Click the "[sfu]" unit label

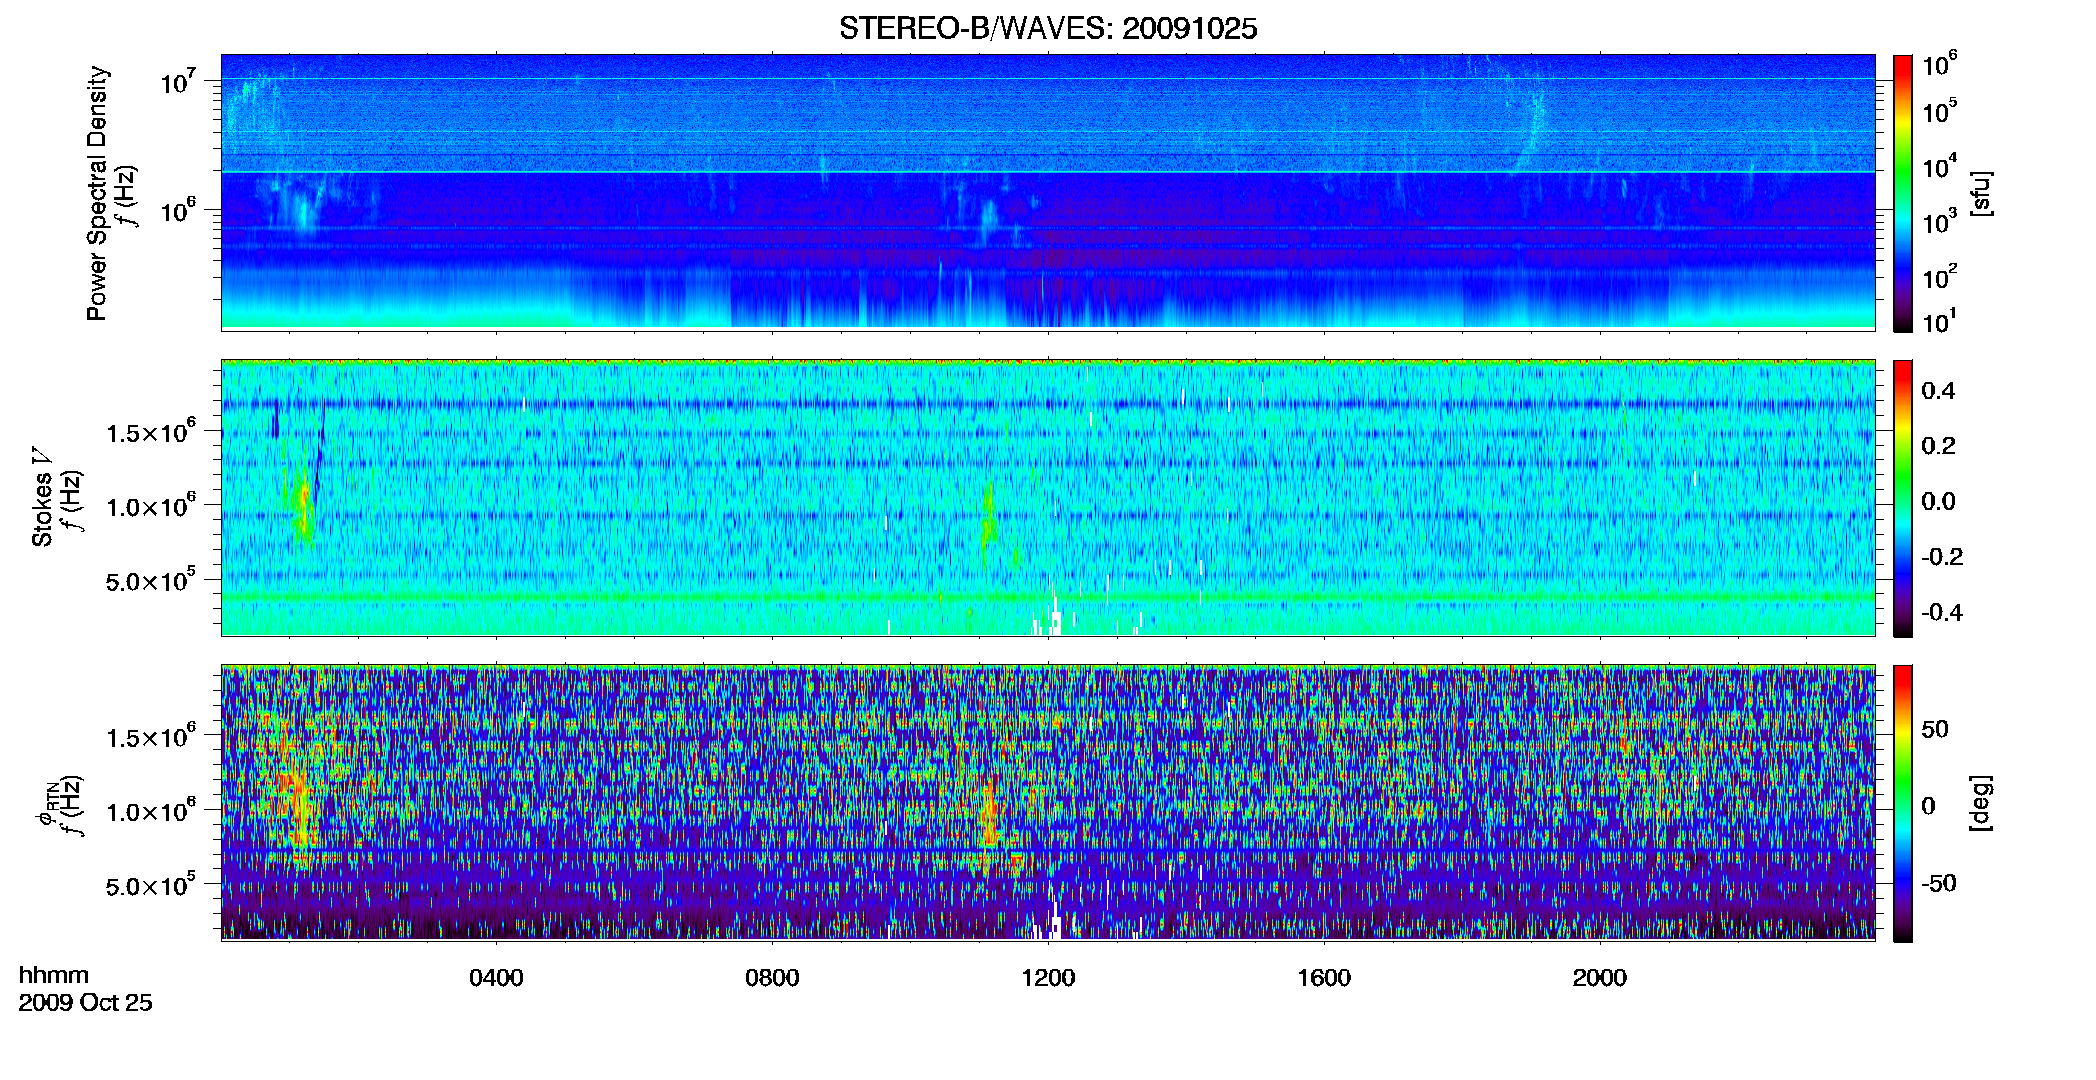1980,194
